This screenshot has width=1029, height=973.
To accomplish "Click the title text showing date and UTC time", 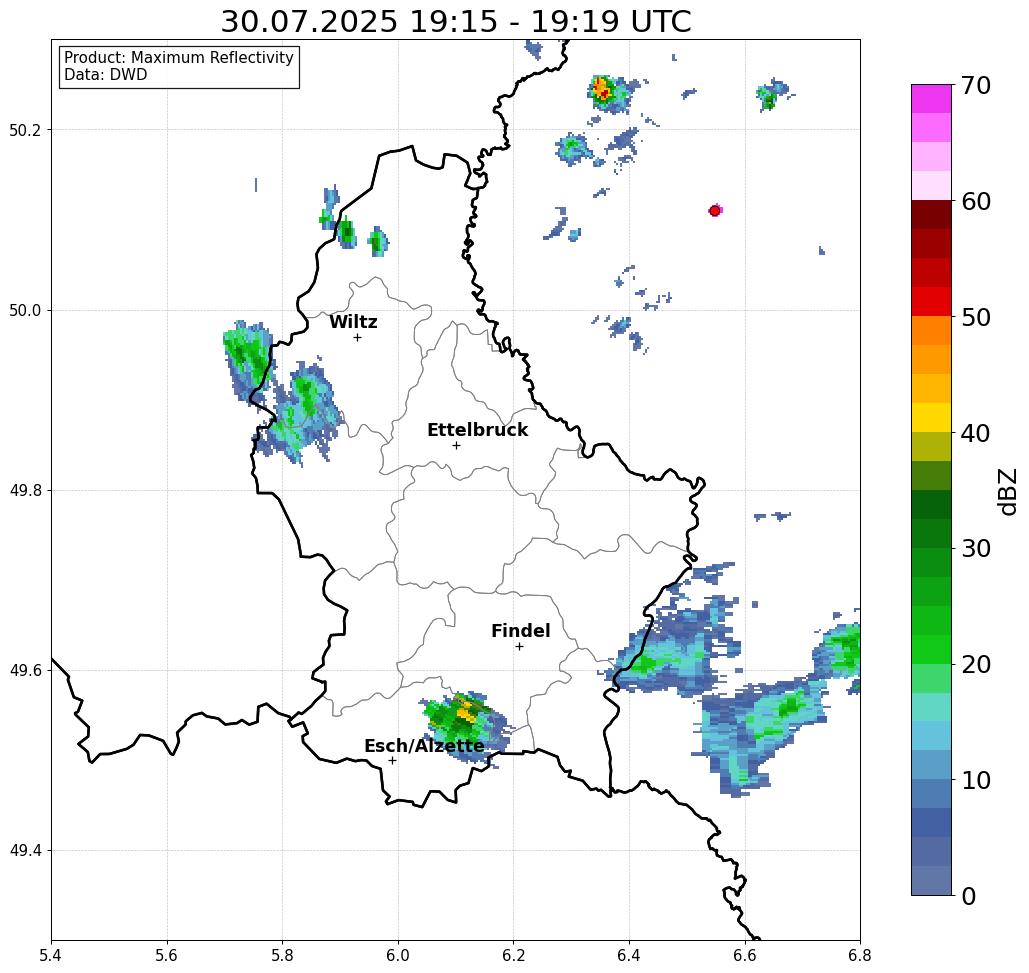I will pyautogui.click(x=455, y=21).
